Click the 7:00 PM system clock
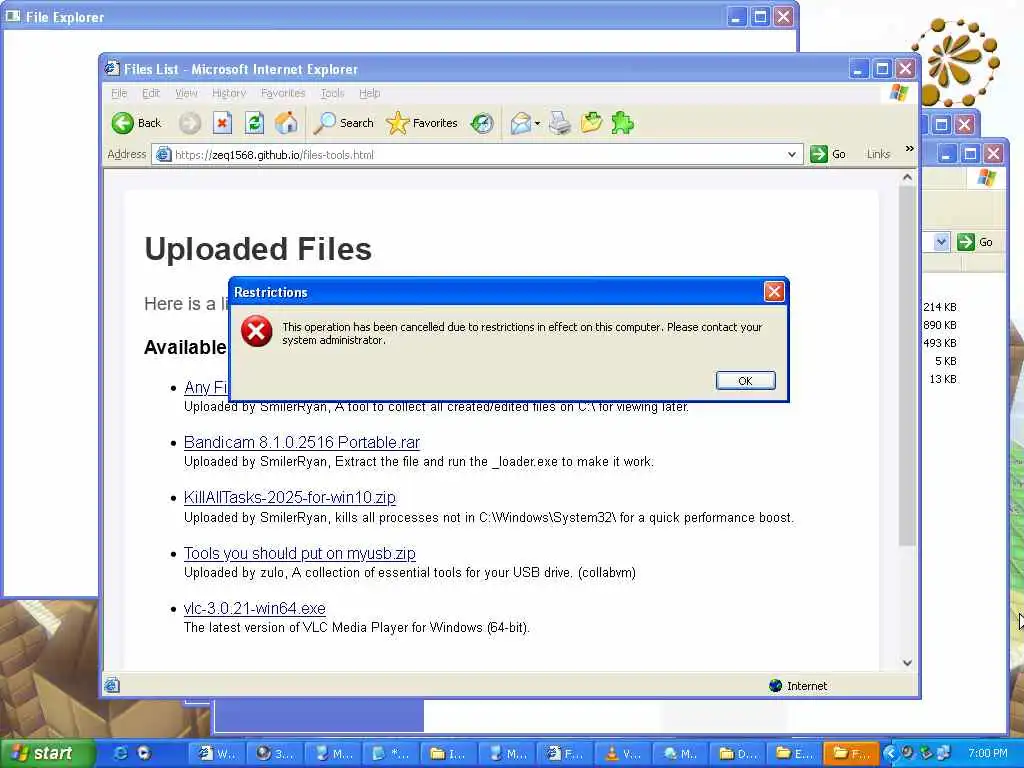This screenshot has width=1024, height=768. tap(987, 753)
